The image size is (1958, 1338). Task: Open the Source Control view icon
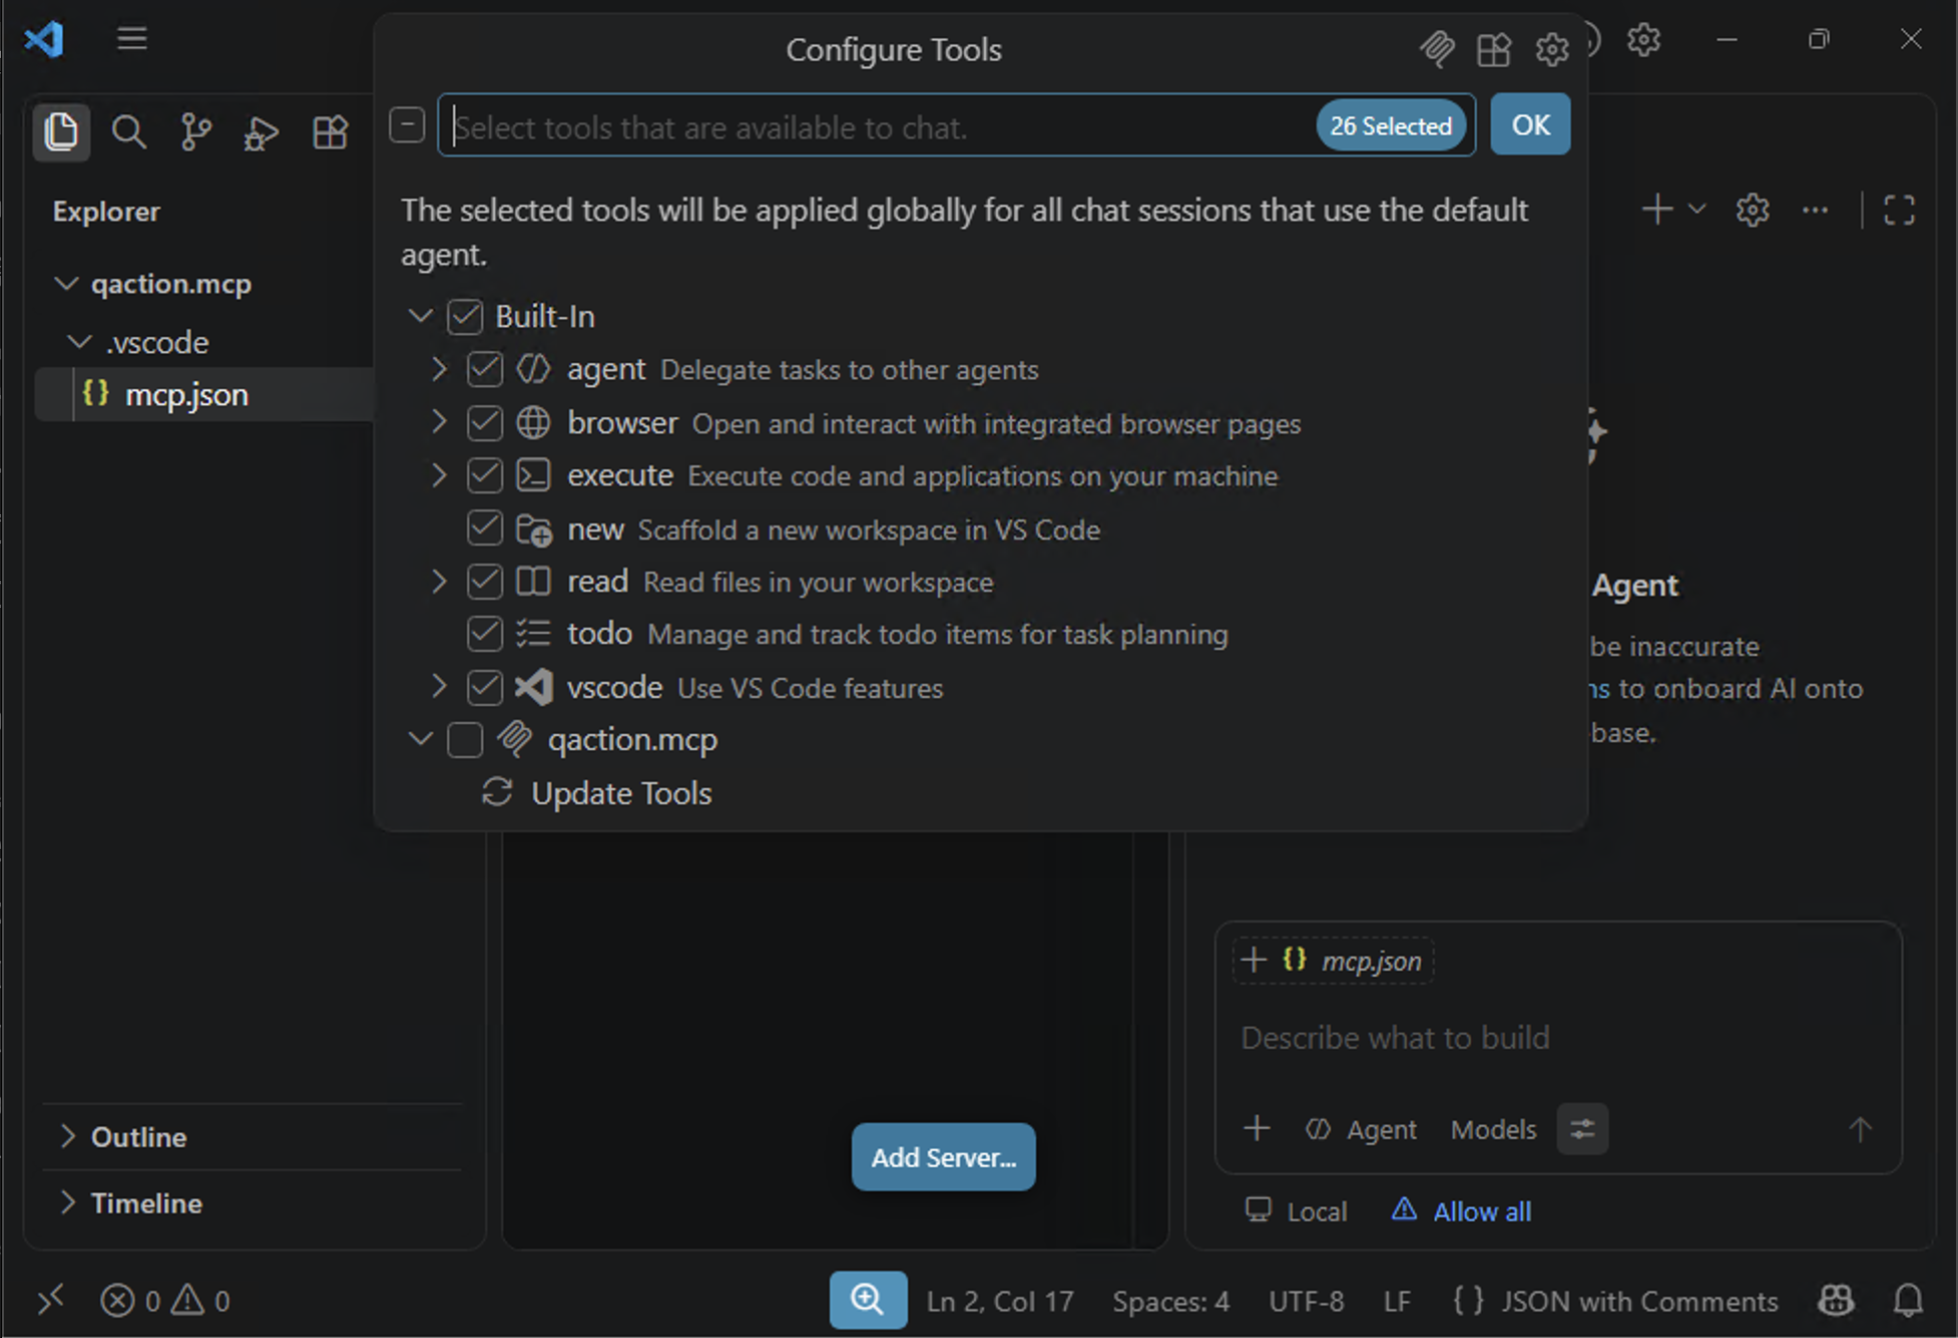[x=196, y=132]
